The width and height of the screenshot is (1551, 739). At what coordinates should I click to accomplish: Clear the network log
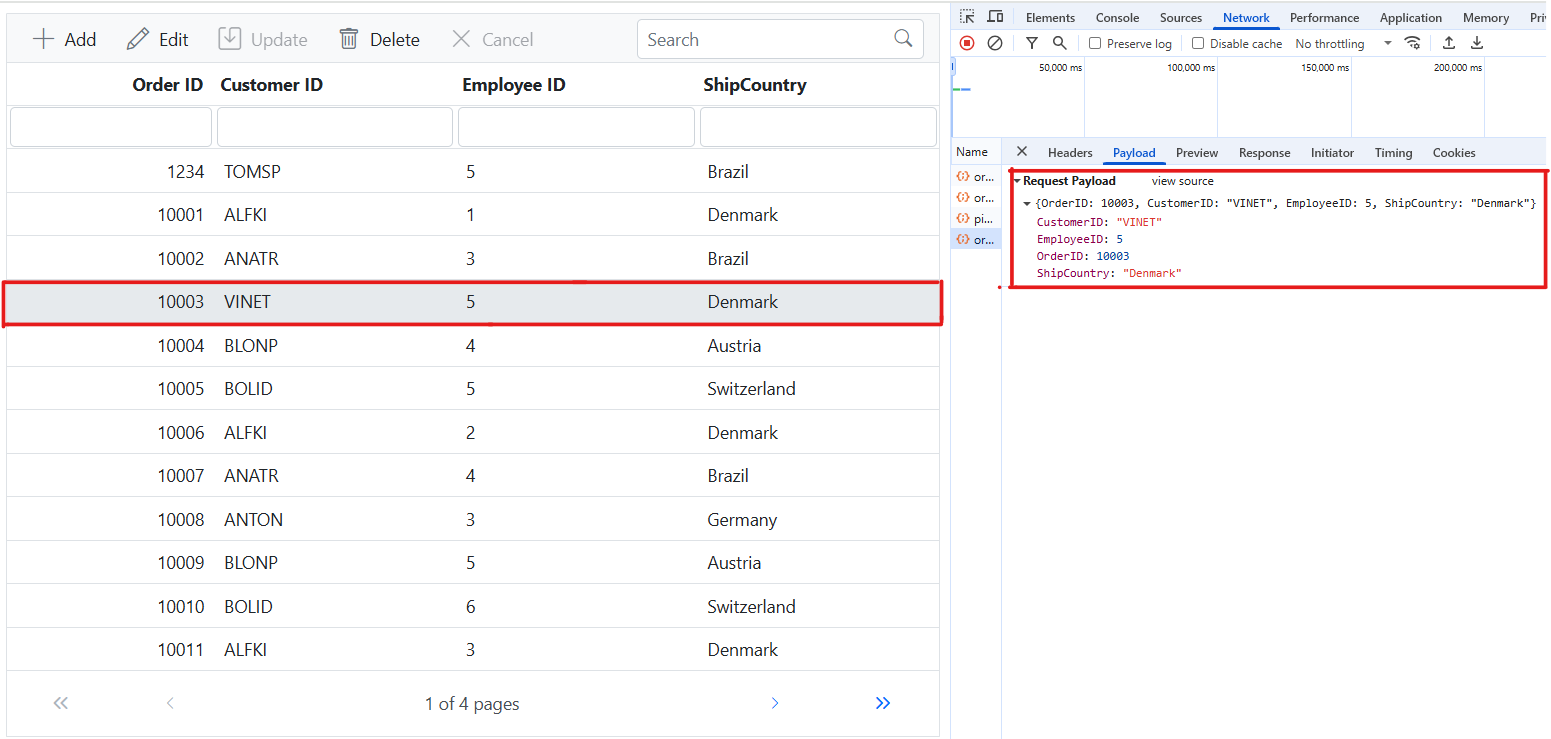pos(995,43)
